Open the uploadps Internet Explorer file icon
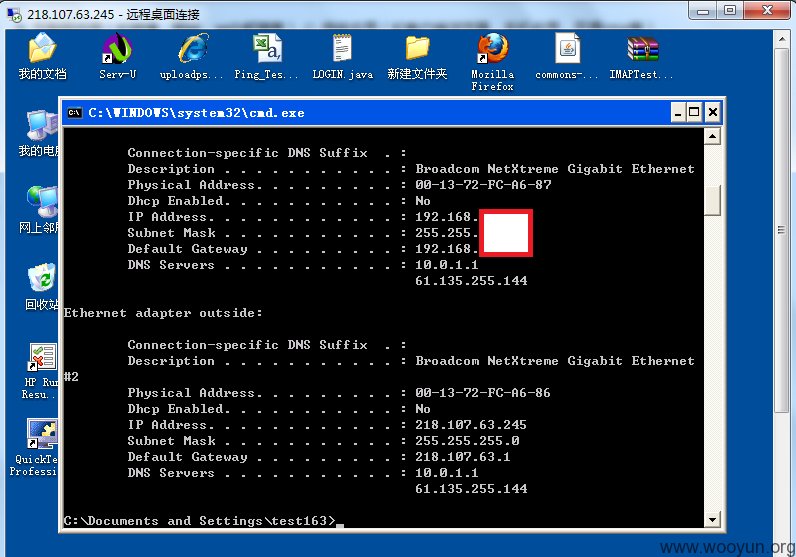This screenshot has height=557, width=796. pos(193,48)
